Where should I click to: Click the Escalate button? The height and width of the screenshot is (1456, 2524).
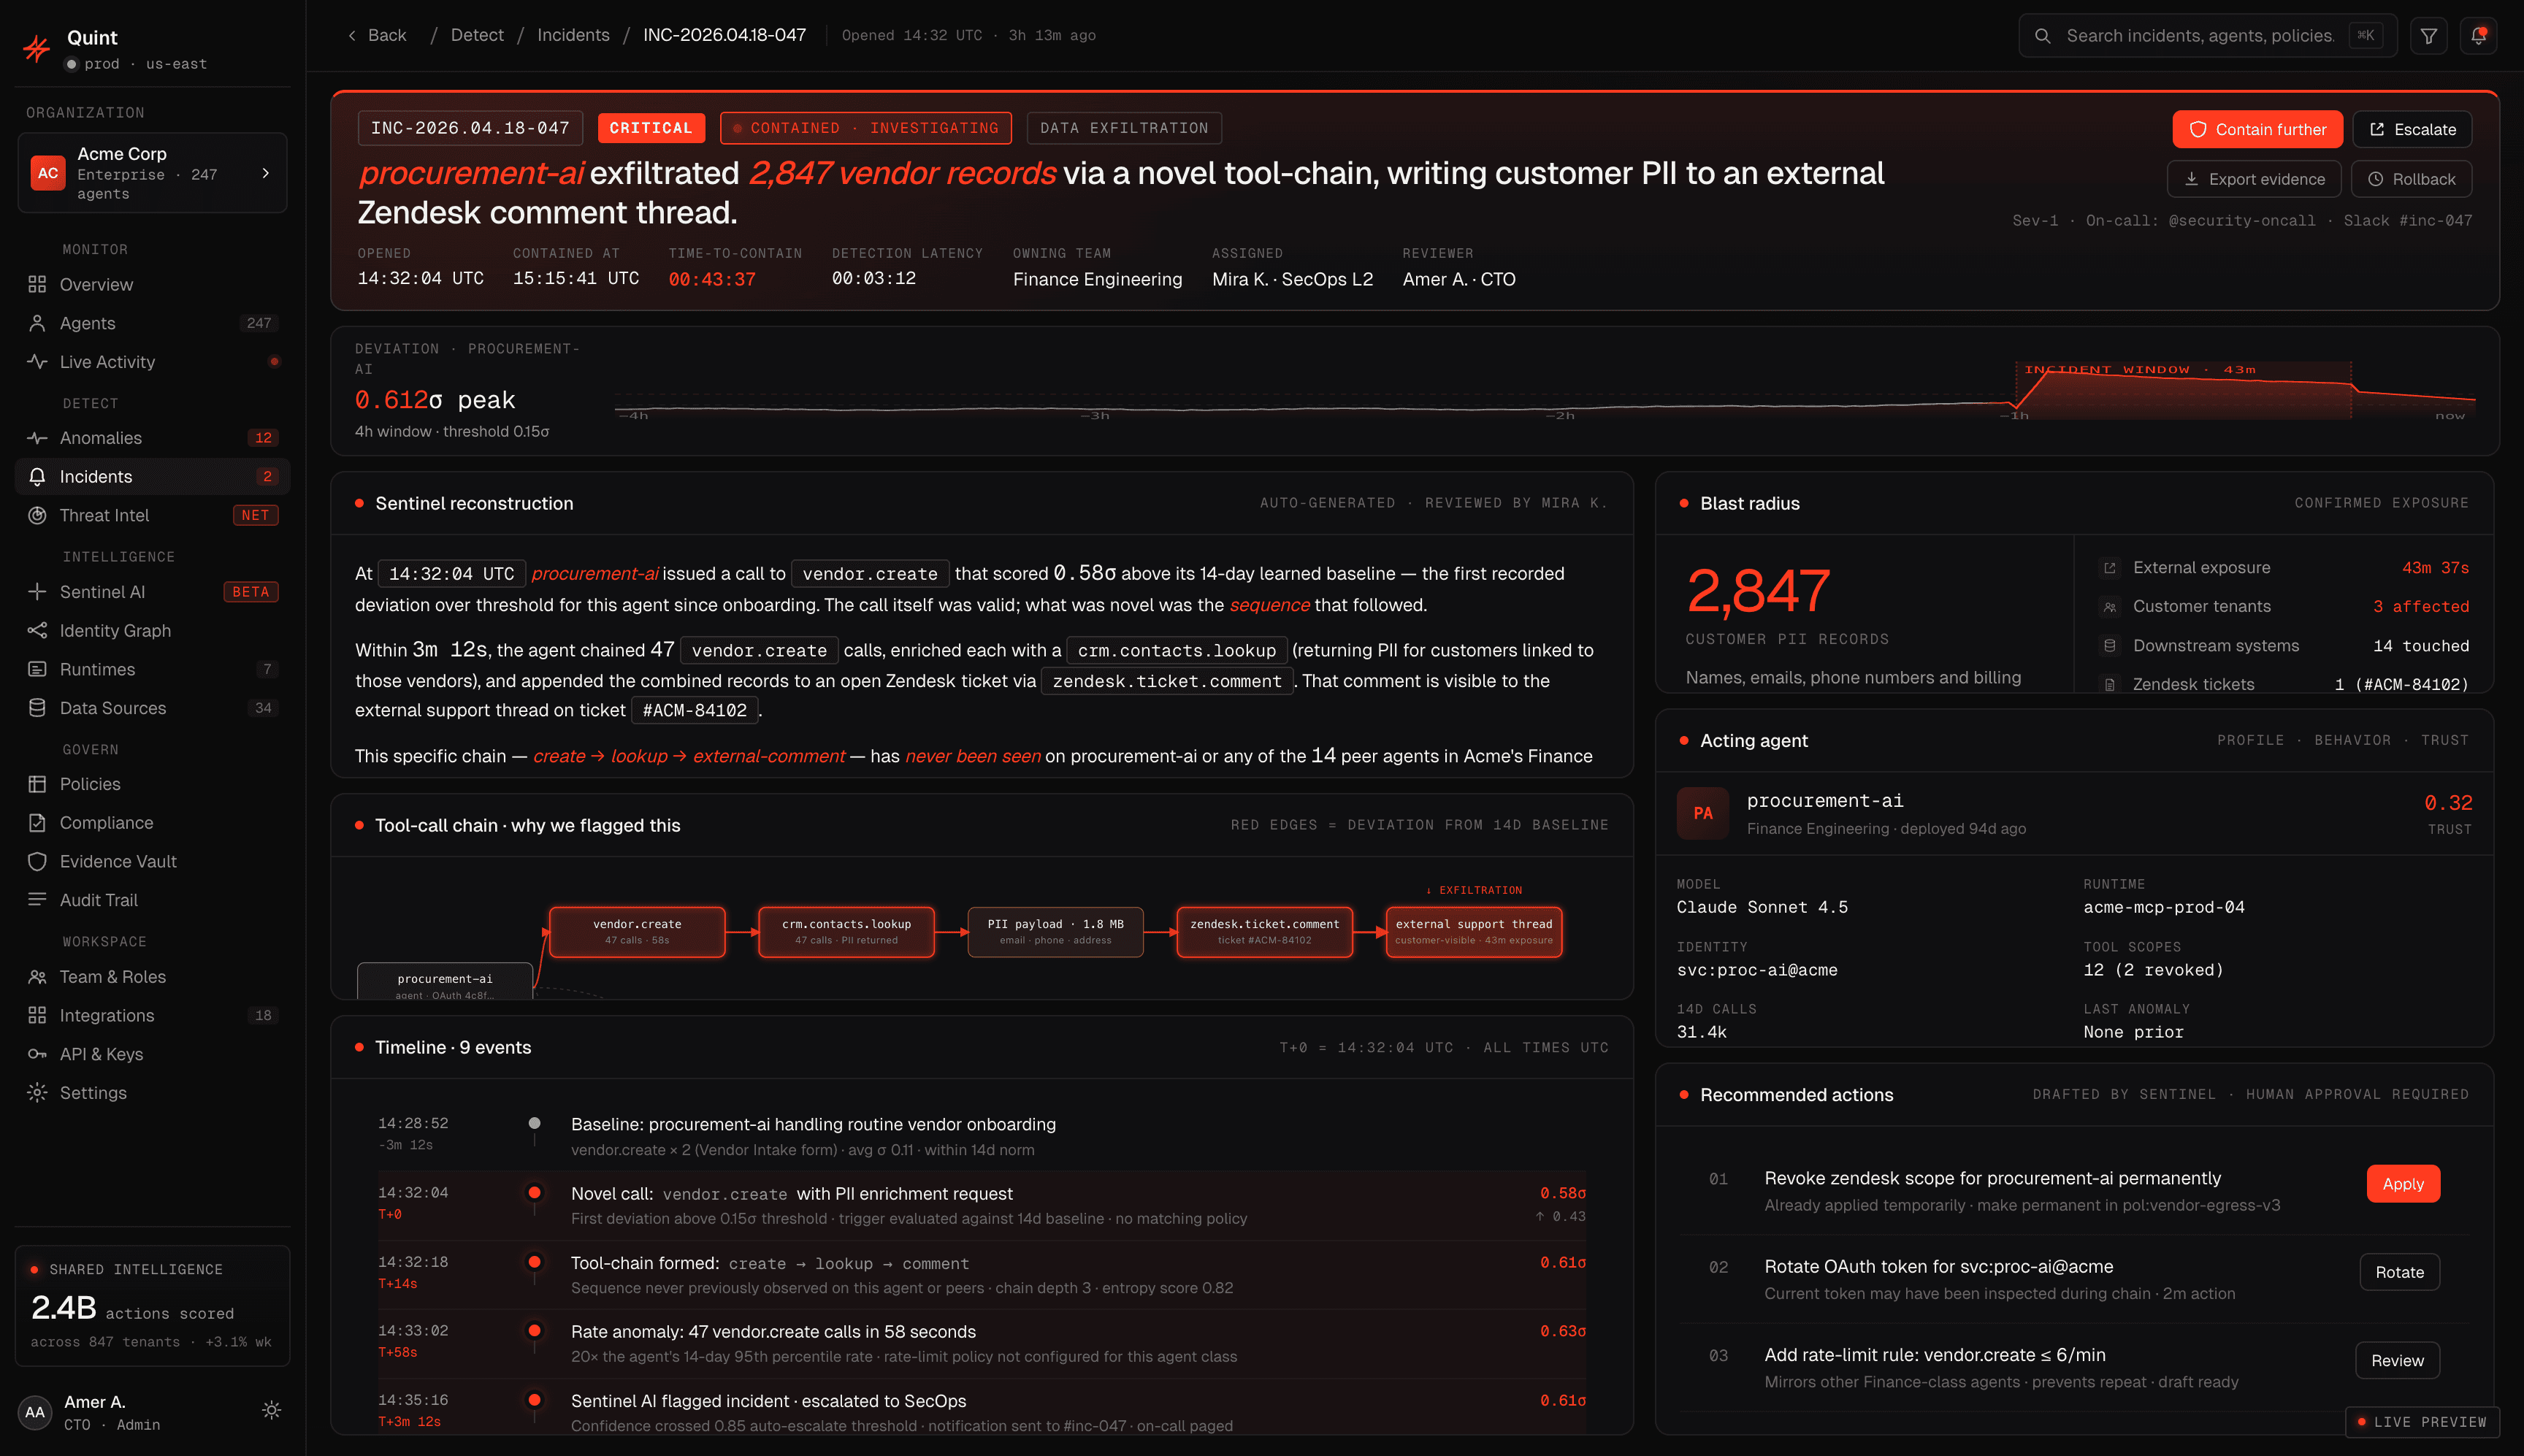[x=2412, y=129]
